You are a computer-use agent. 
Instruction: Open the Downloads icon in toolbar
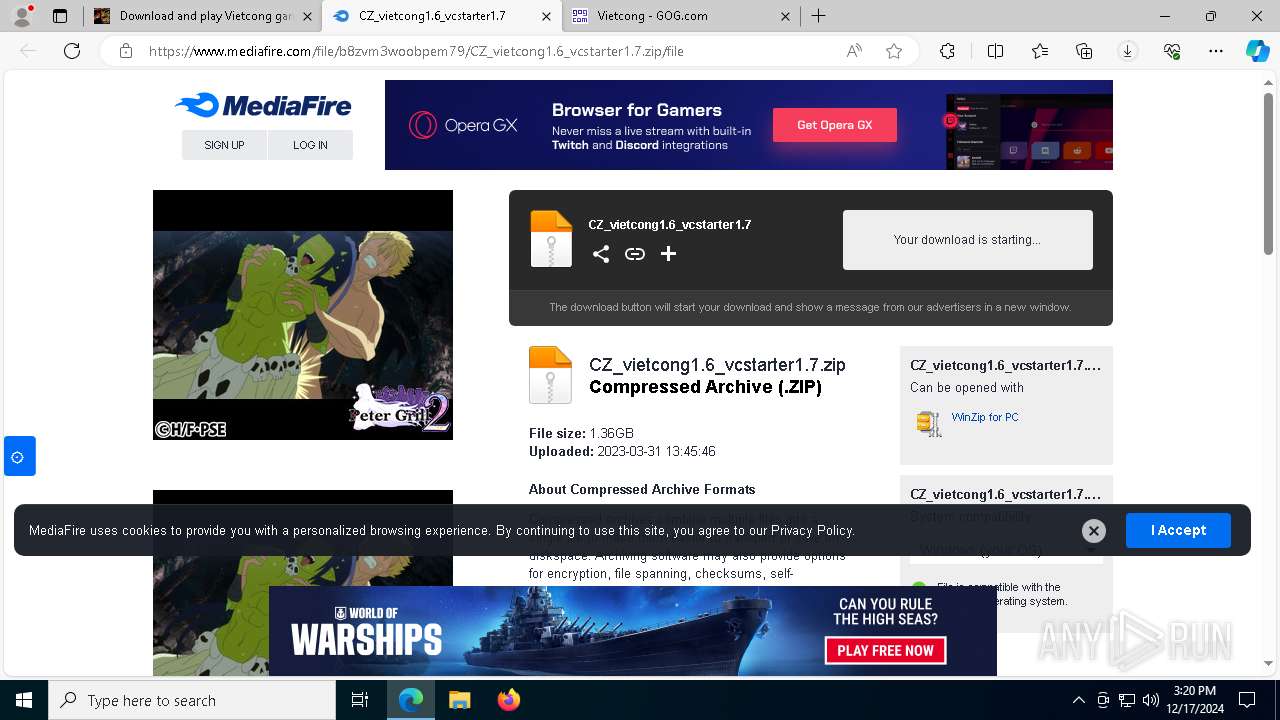click(1128, 51)
